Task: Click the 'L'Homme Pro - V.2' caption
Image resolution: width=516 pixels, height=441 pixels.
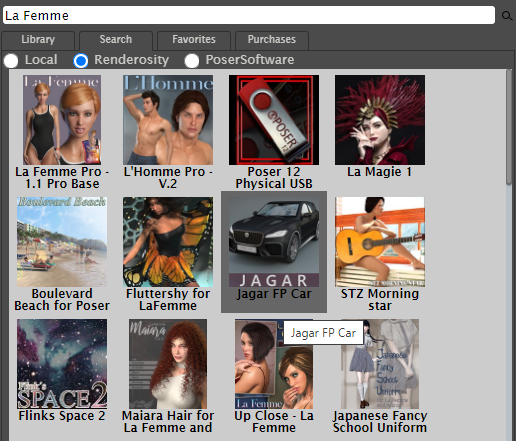Action: click(168, 178)
